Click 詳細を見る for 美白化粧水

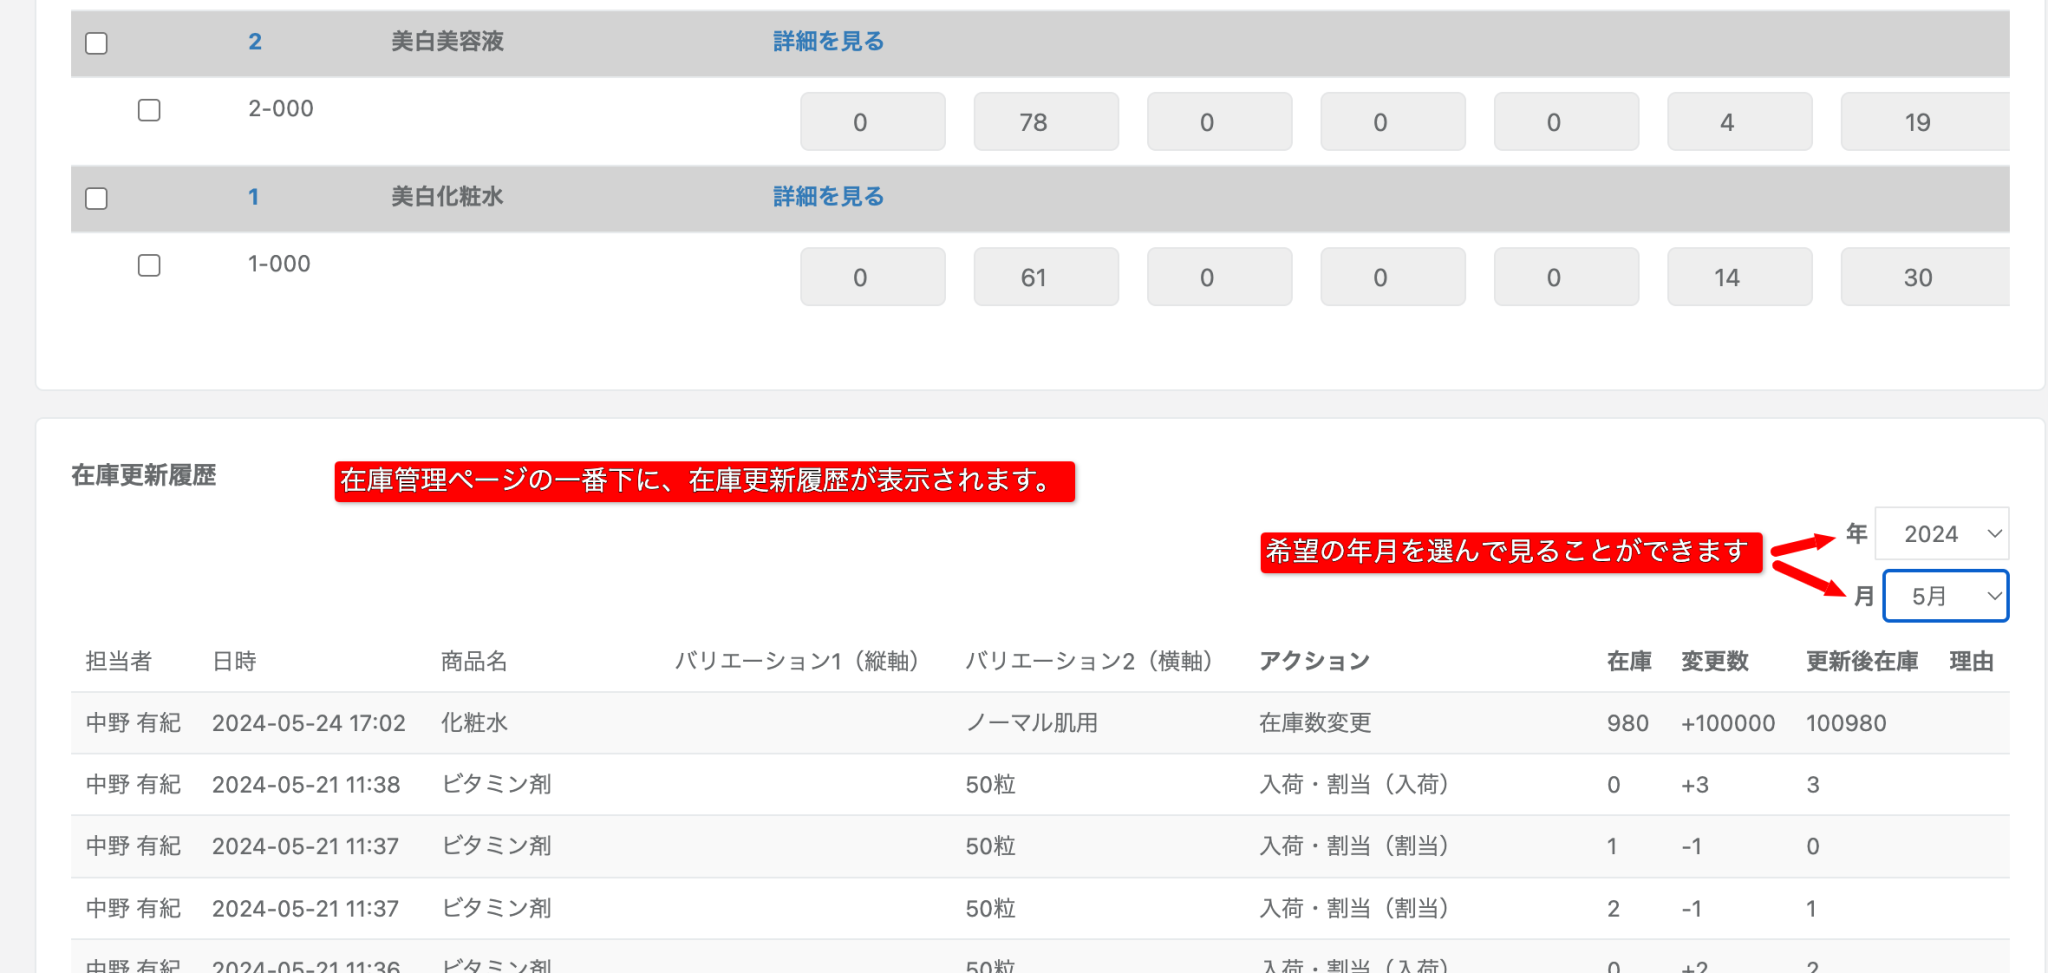826,196
